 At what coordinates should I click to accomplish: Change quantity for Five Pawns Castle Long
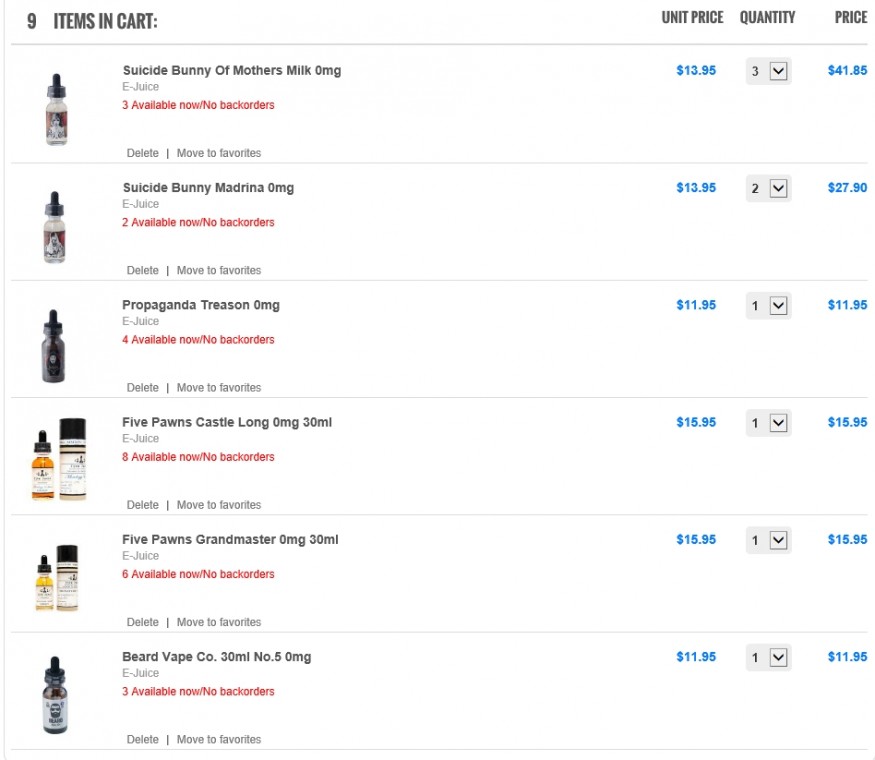[x=768, y=423]
